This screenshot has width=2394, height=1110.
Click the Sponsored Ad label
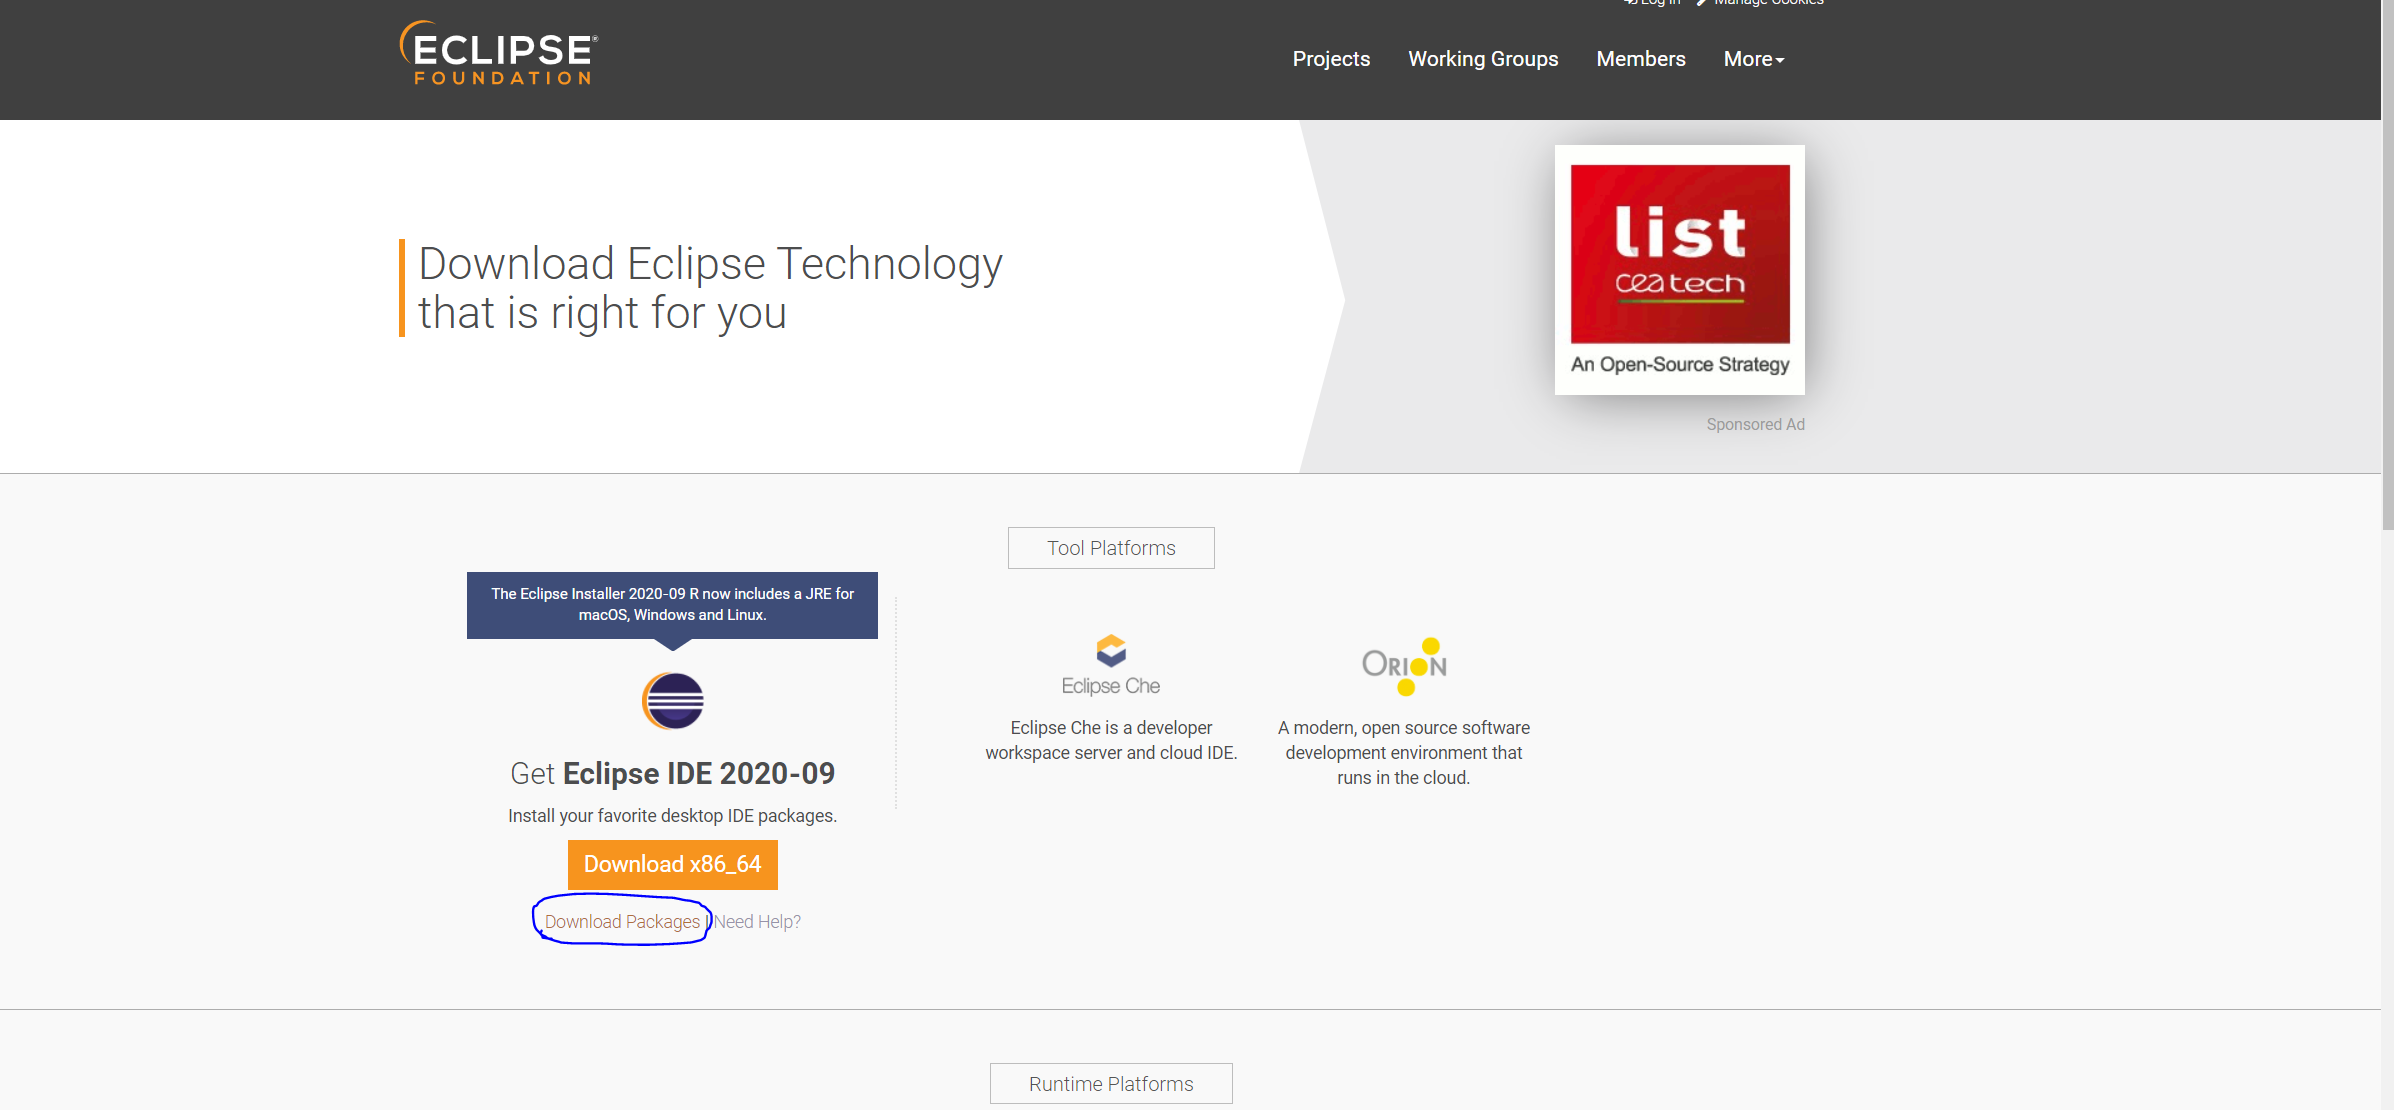pyautogui.click(x=1756, y=424)
